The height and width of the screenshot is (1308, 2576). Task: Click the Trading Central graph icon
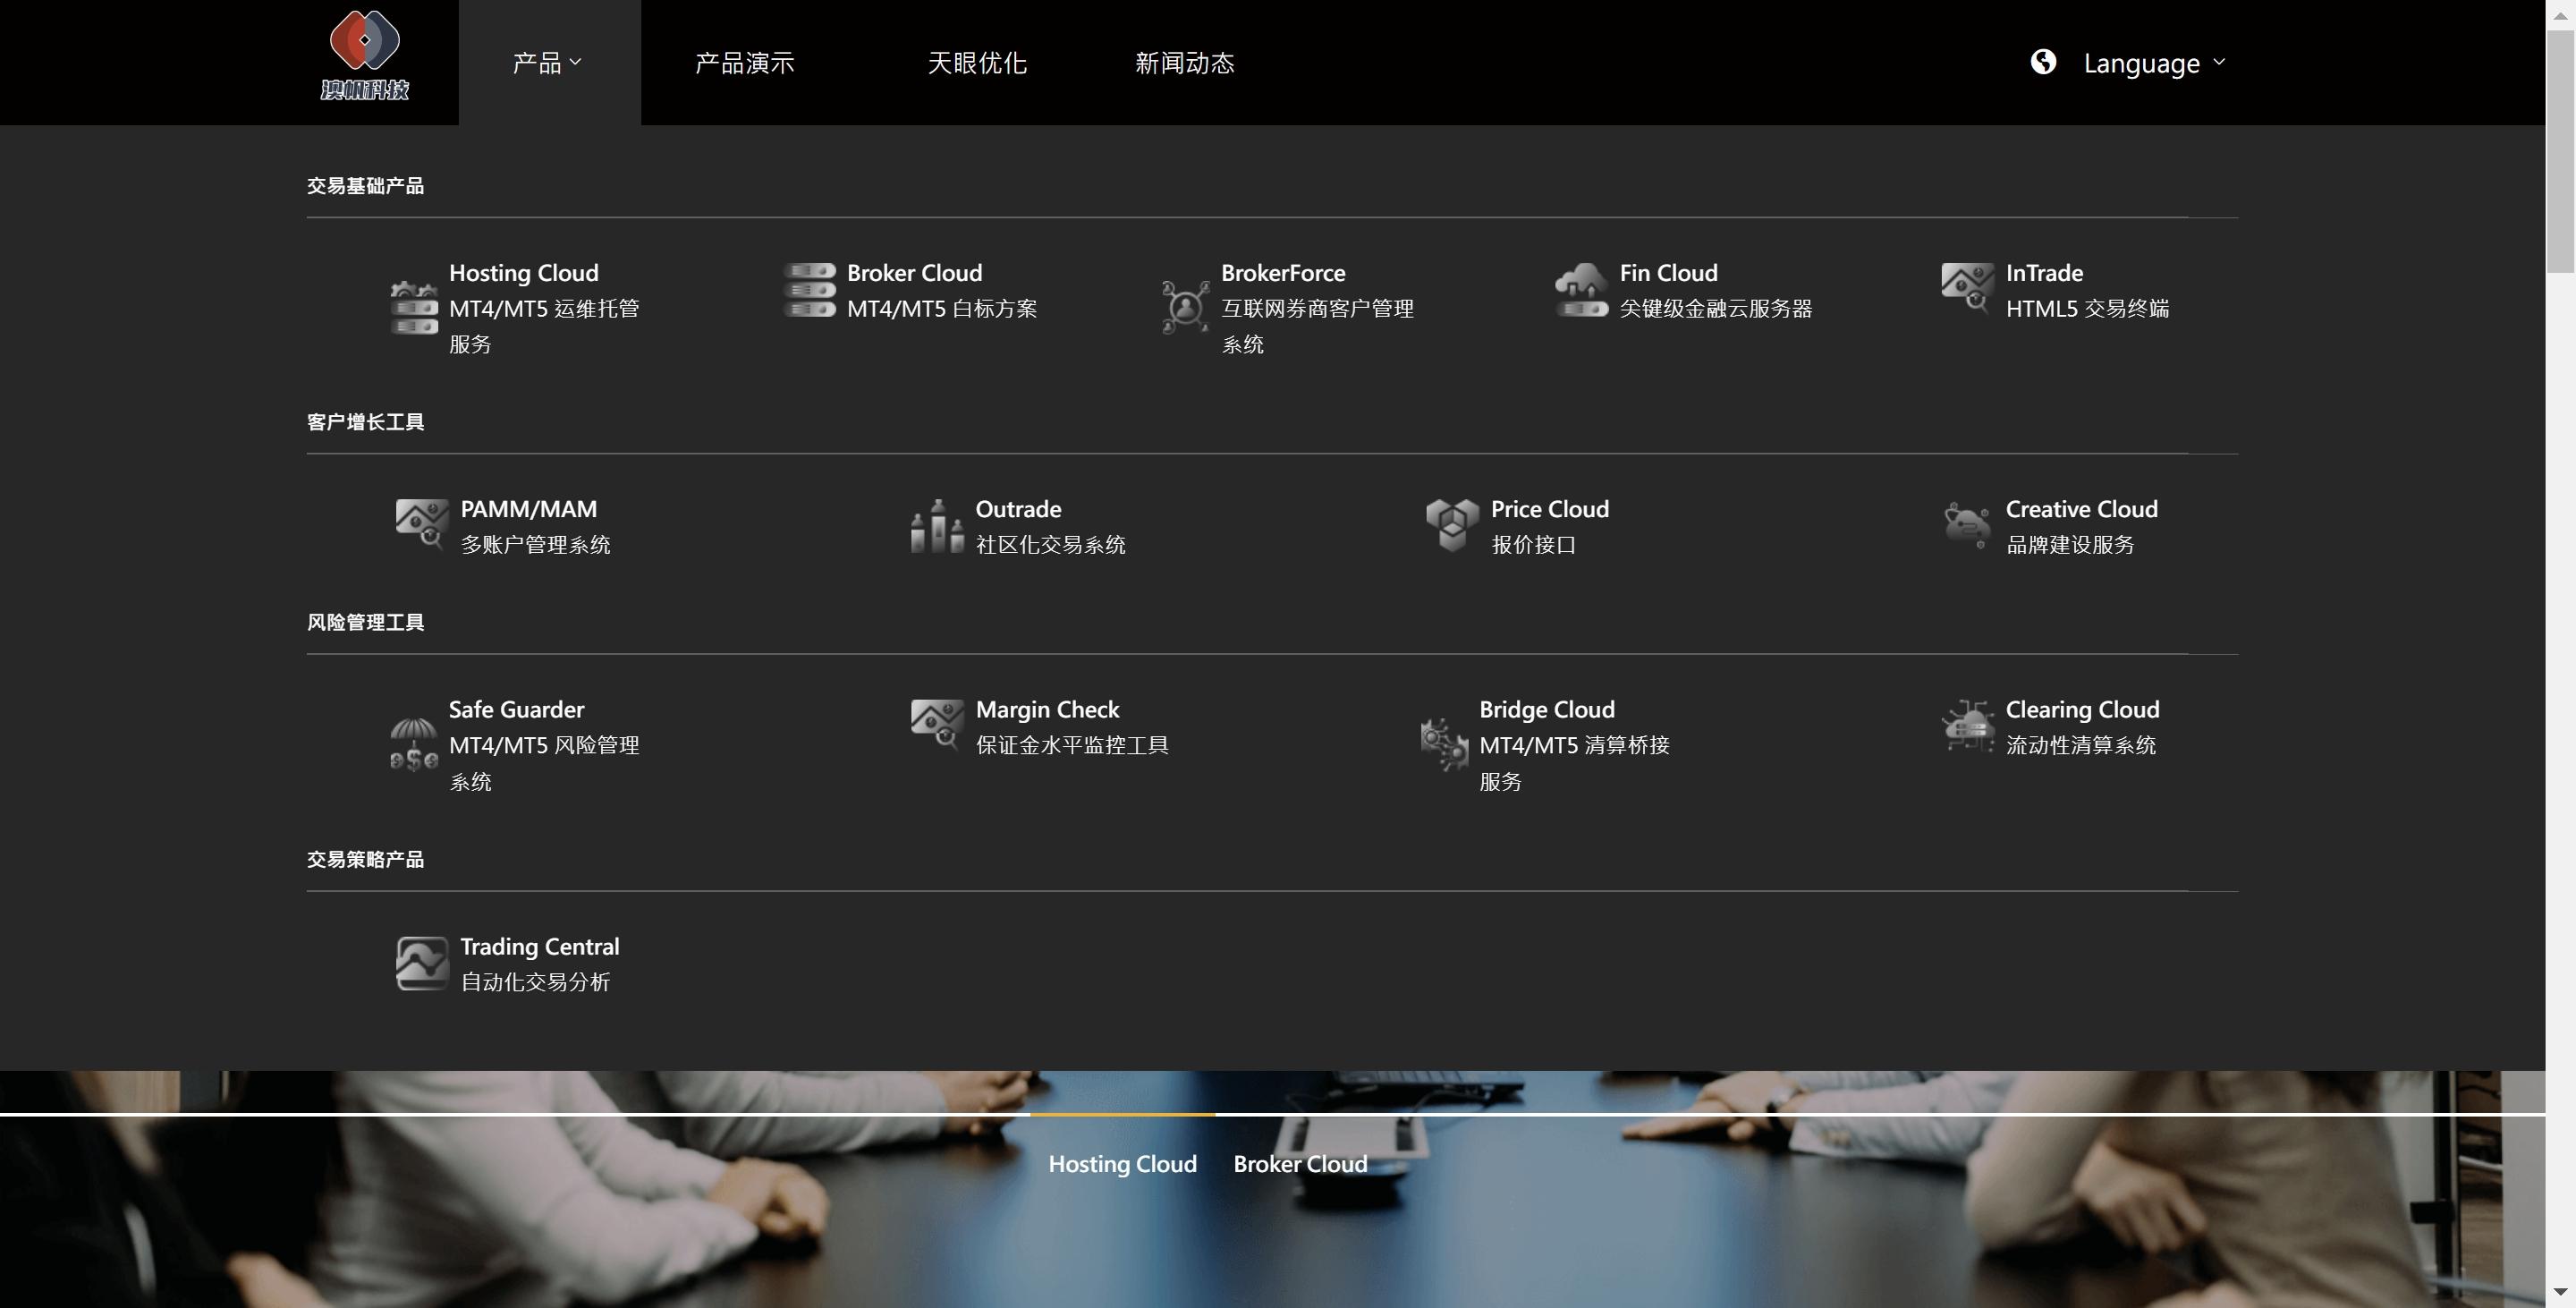(422, 964)
